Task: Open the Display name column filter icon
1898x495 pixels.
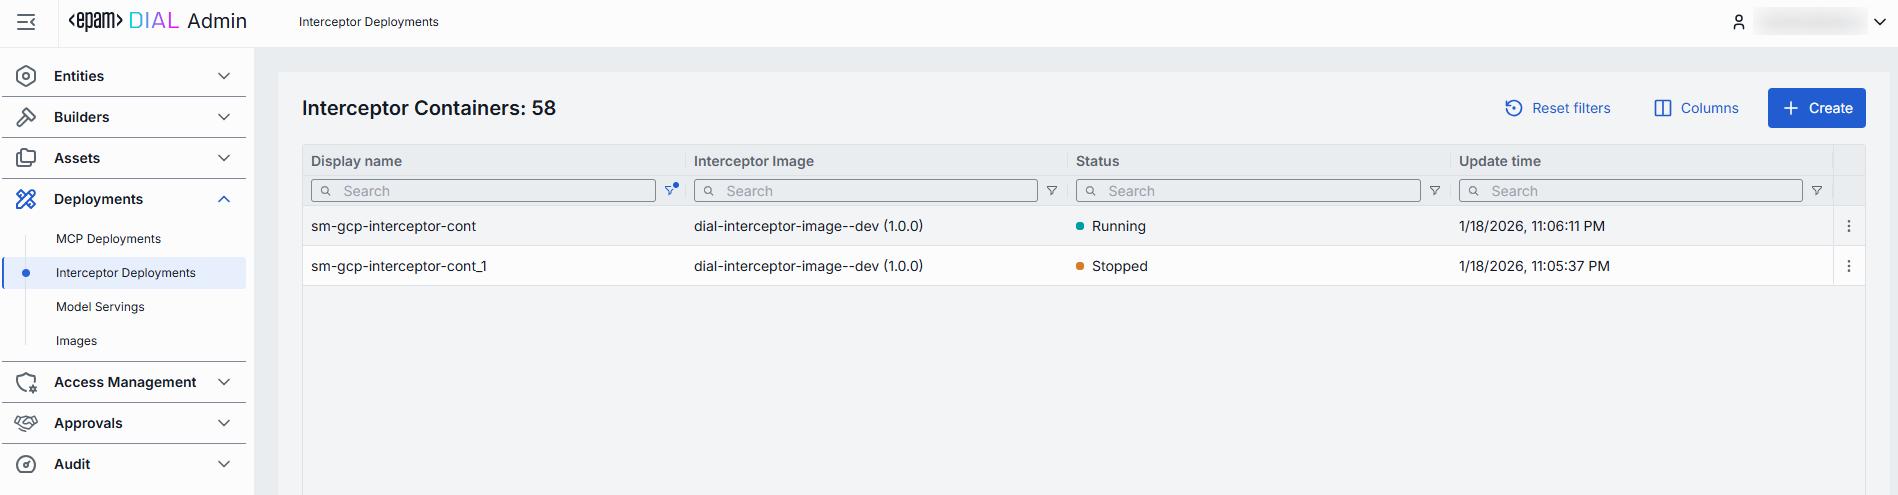Action: click(x=670, y=190)
